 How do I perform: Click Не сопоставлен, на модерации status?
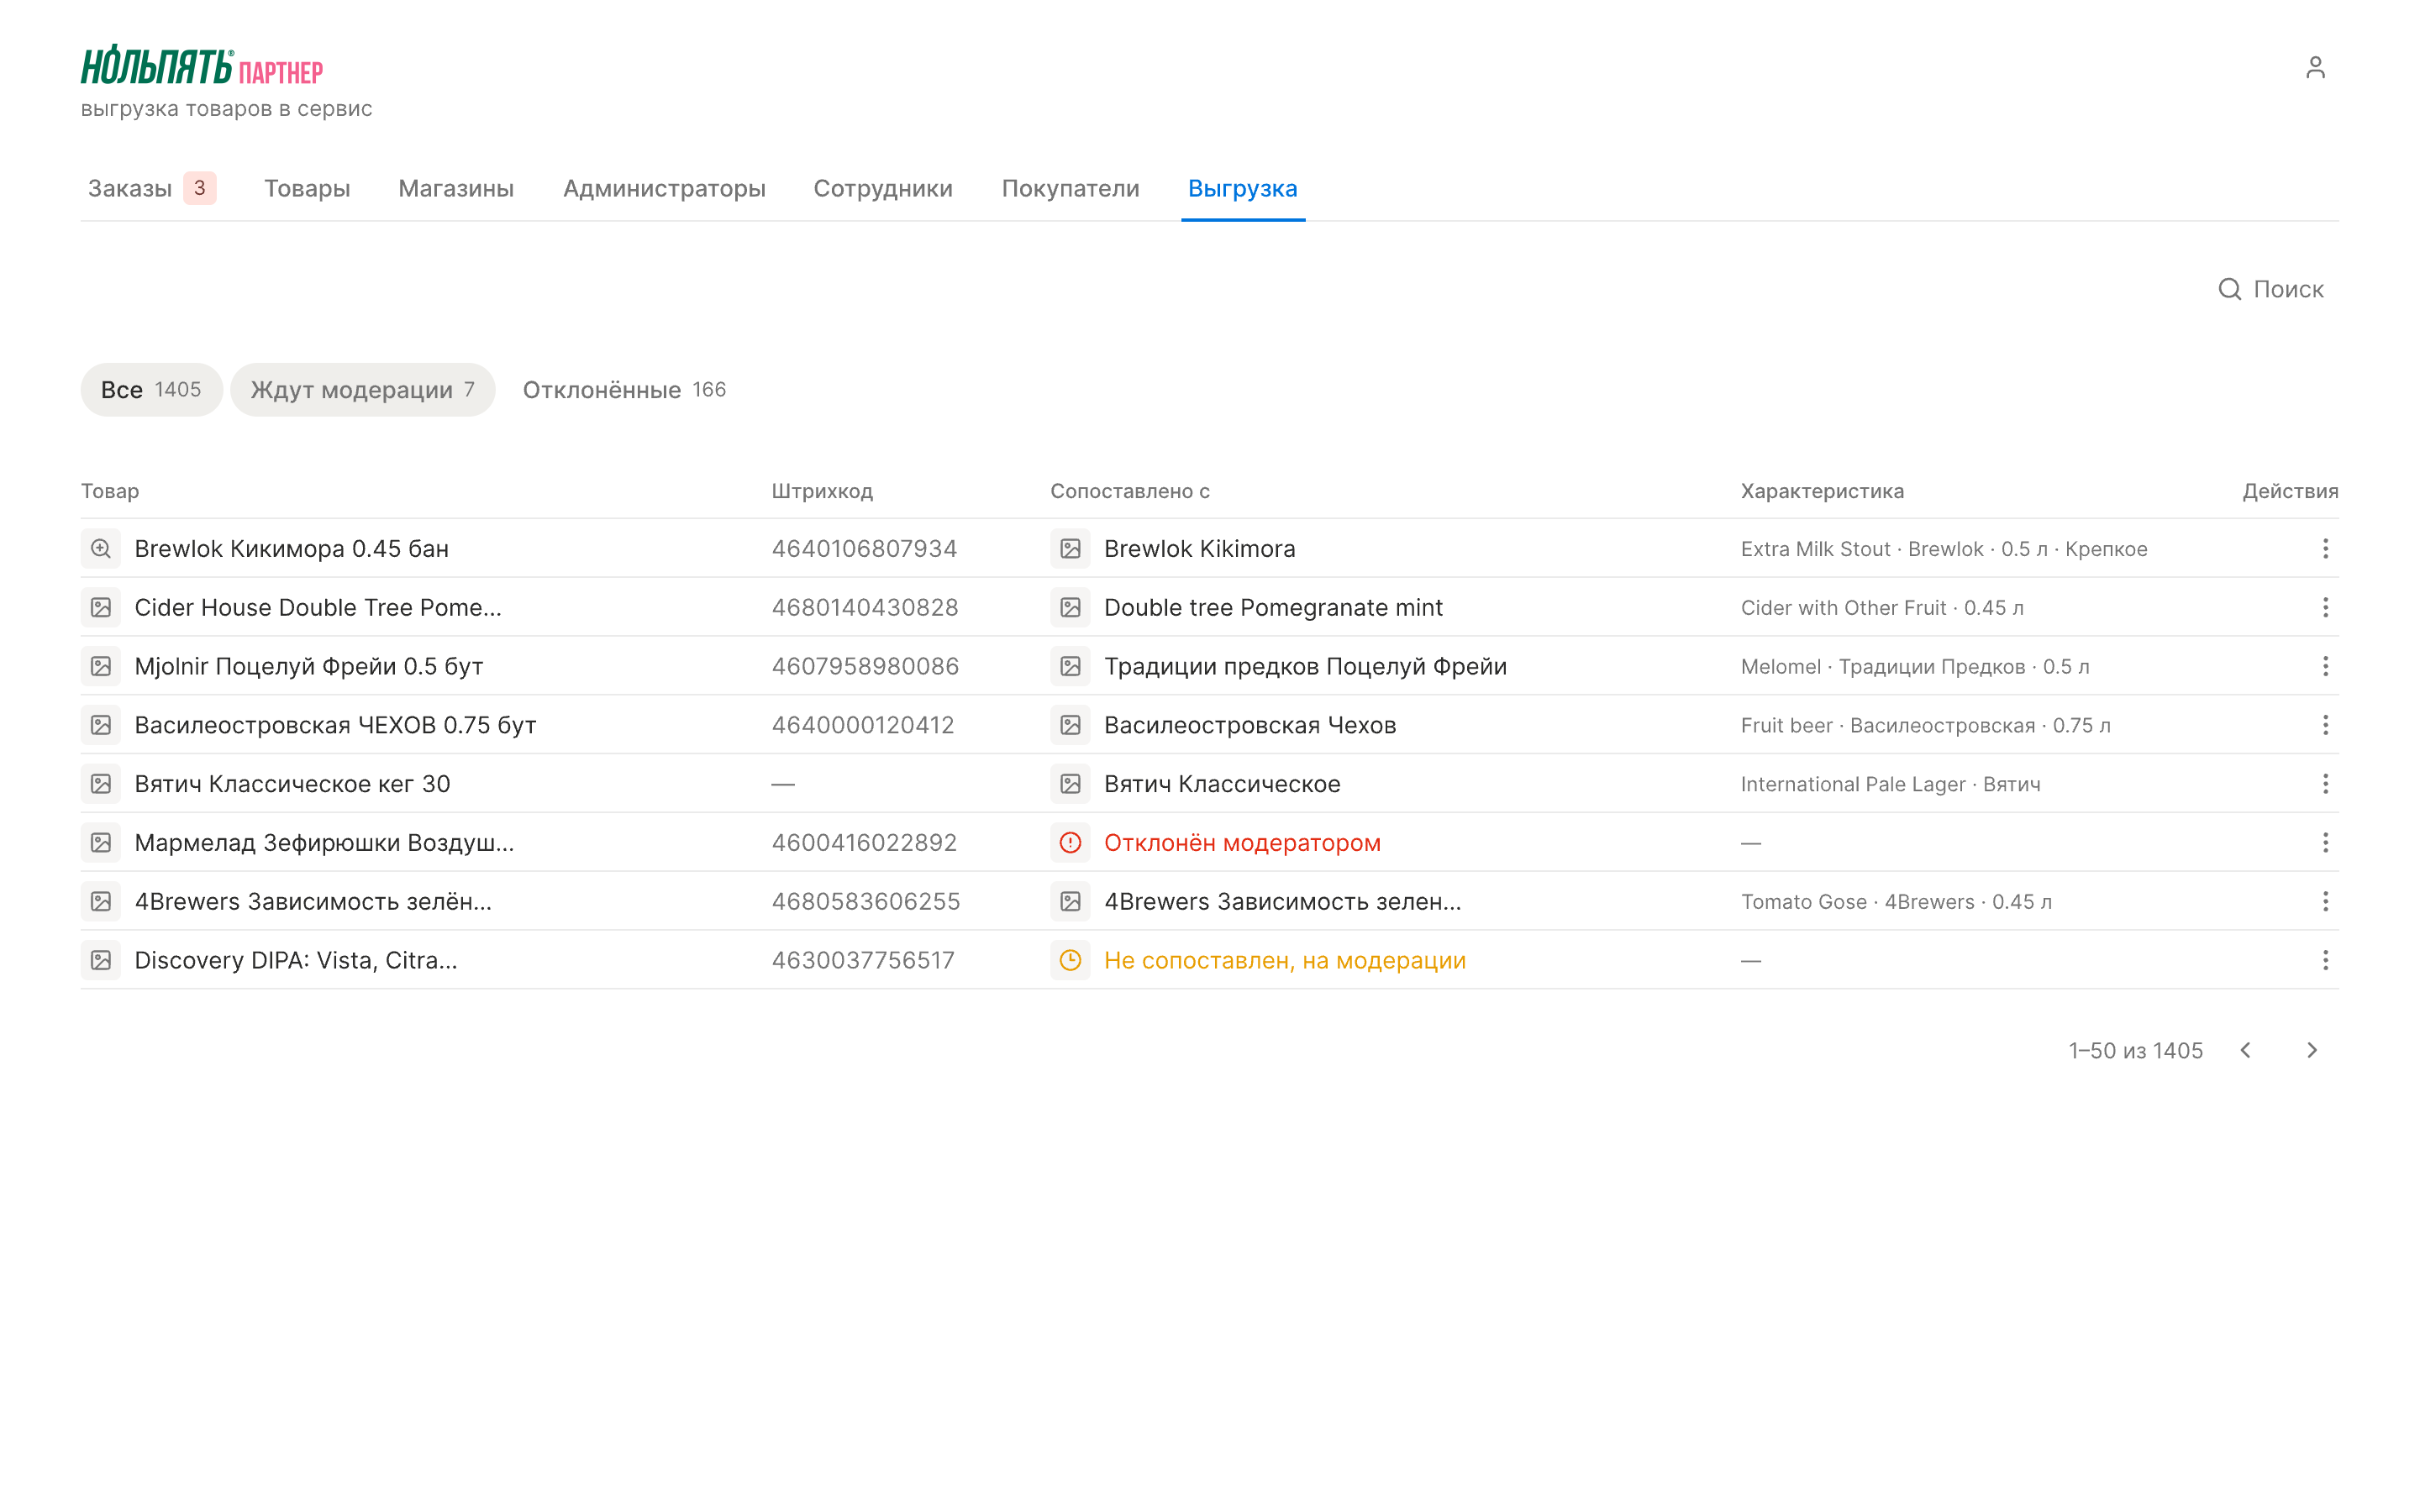pyautogui.click(x=1285, y=960)
